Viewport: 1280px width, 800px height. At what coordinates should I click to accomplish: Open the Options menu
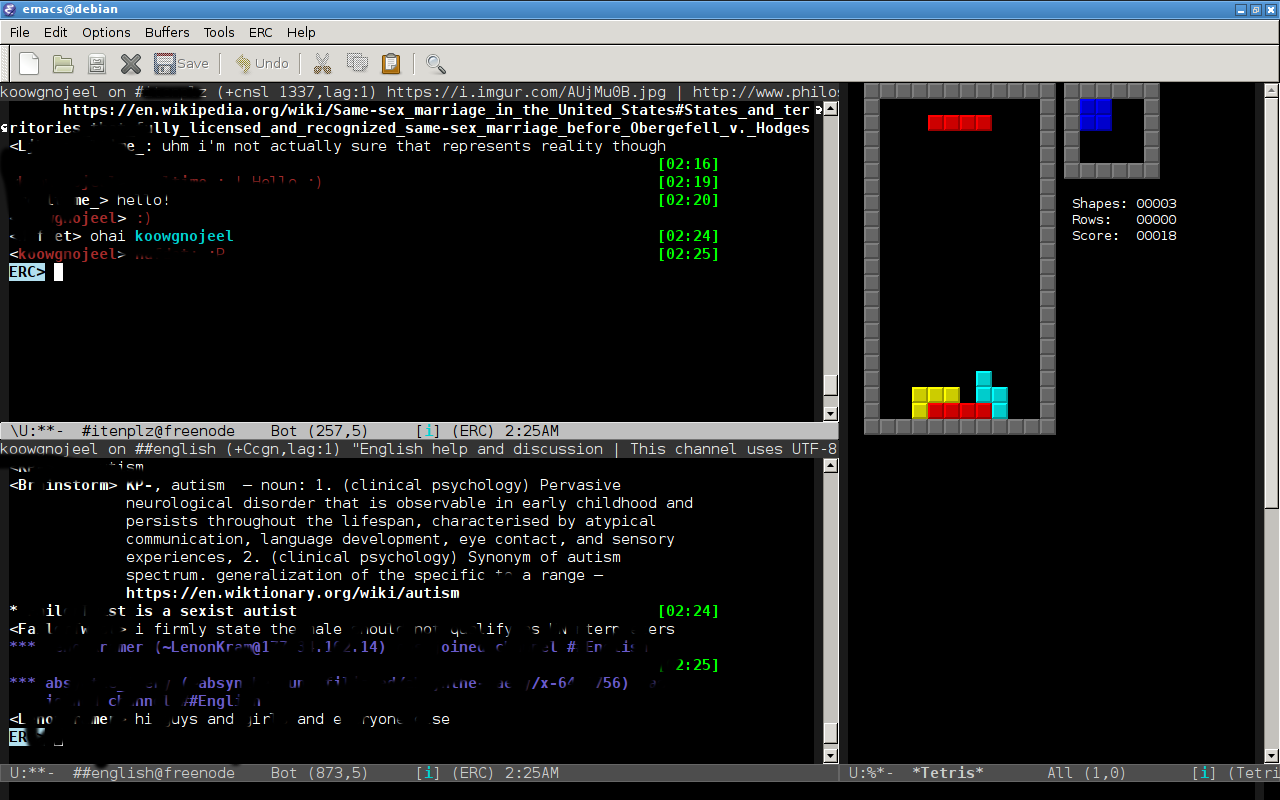(106, 32)
